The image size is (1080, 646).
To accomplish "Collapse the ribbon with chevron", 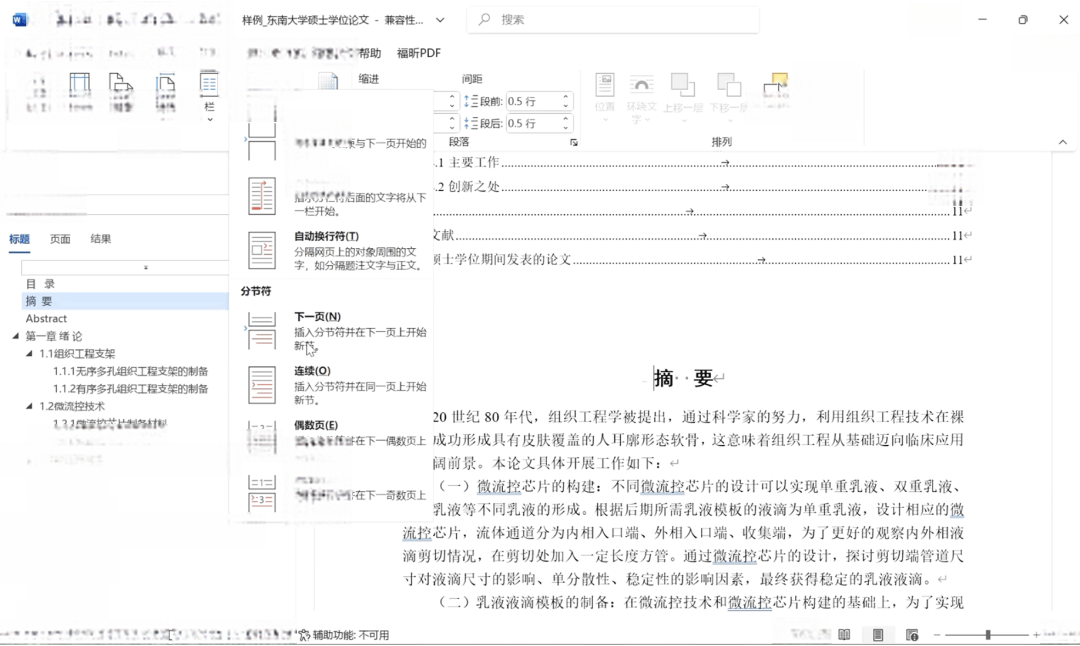I will click(1063, 142).
